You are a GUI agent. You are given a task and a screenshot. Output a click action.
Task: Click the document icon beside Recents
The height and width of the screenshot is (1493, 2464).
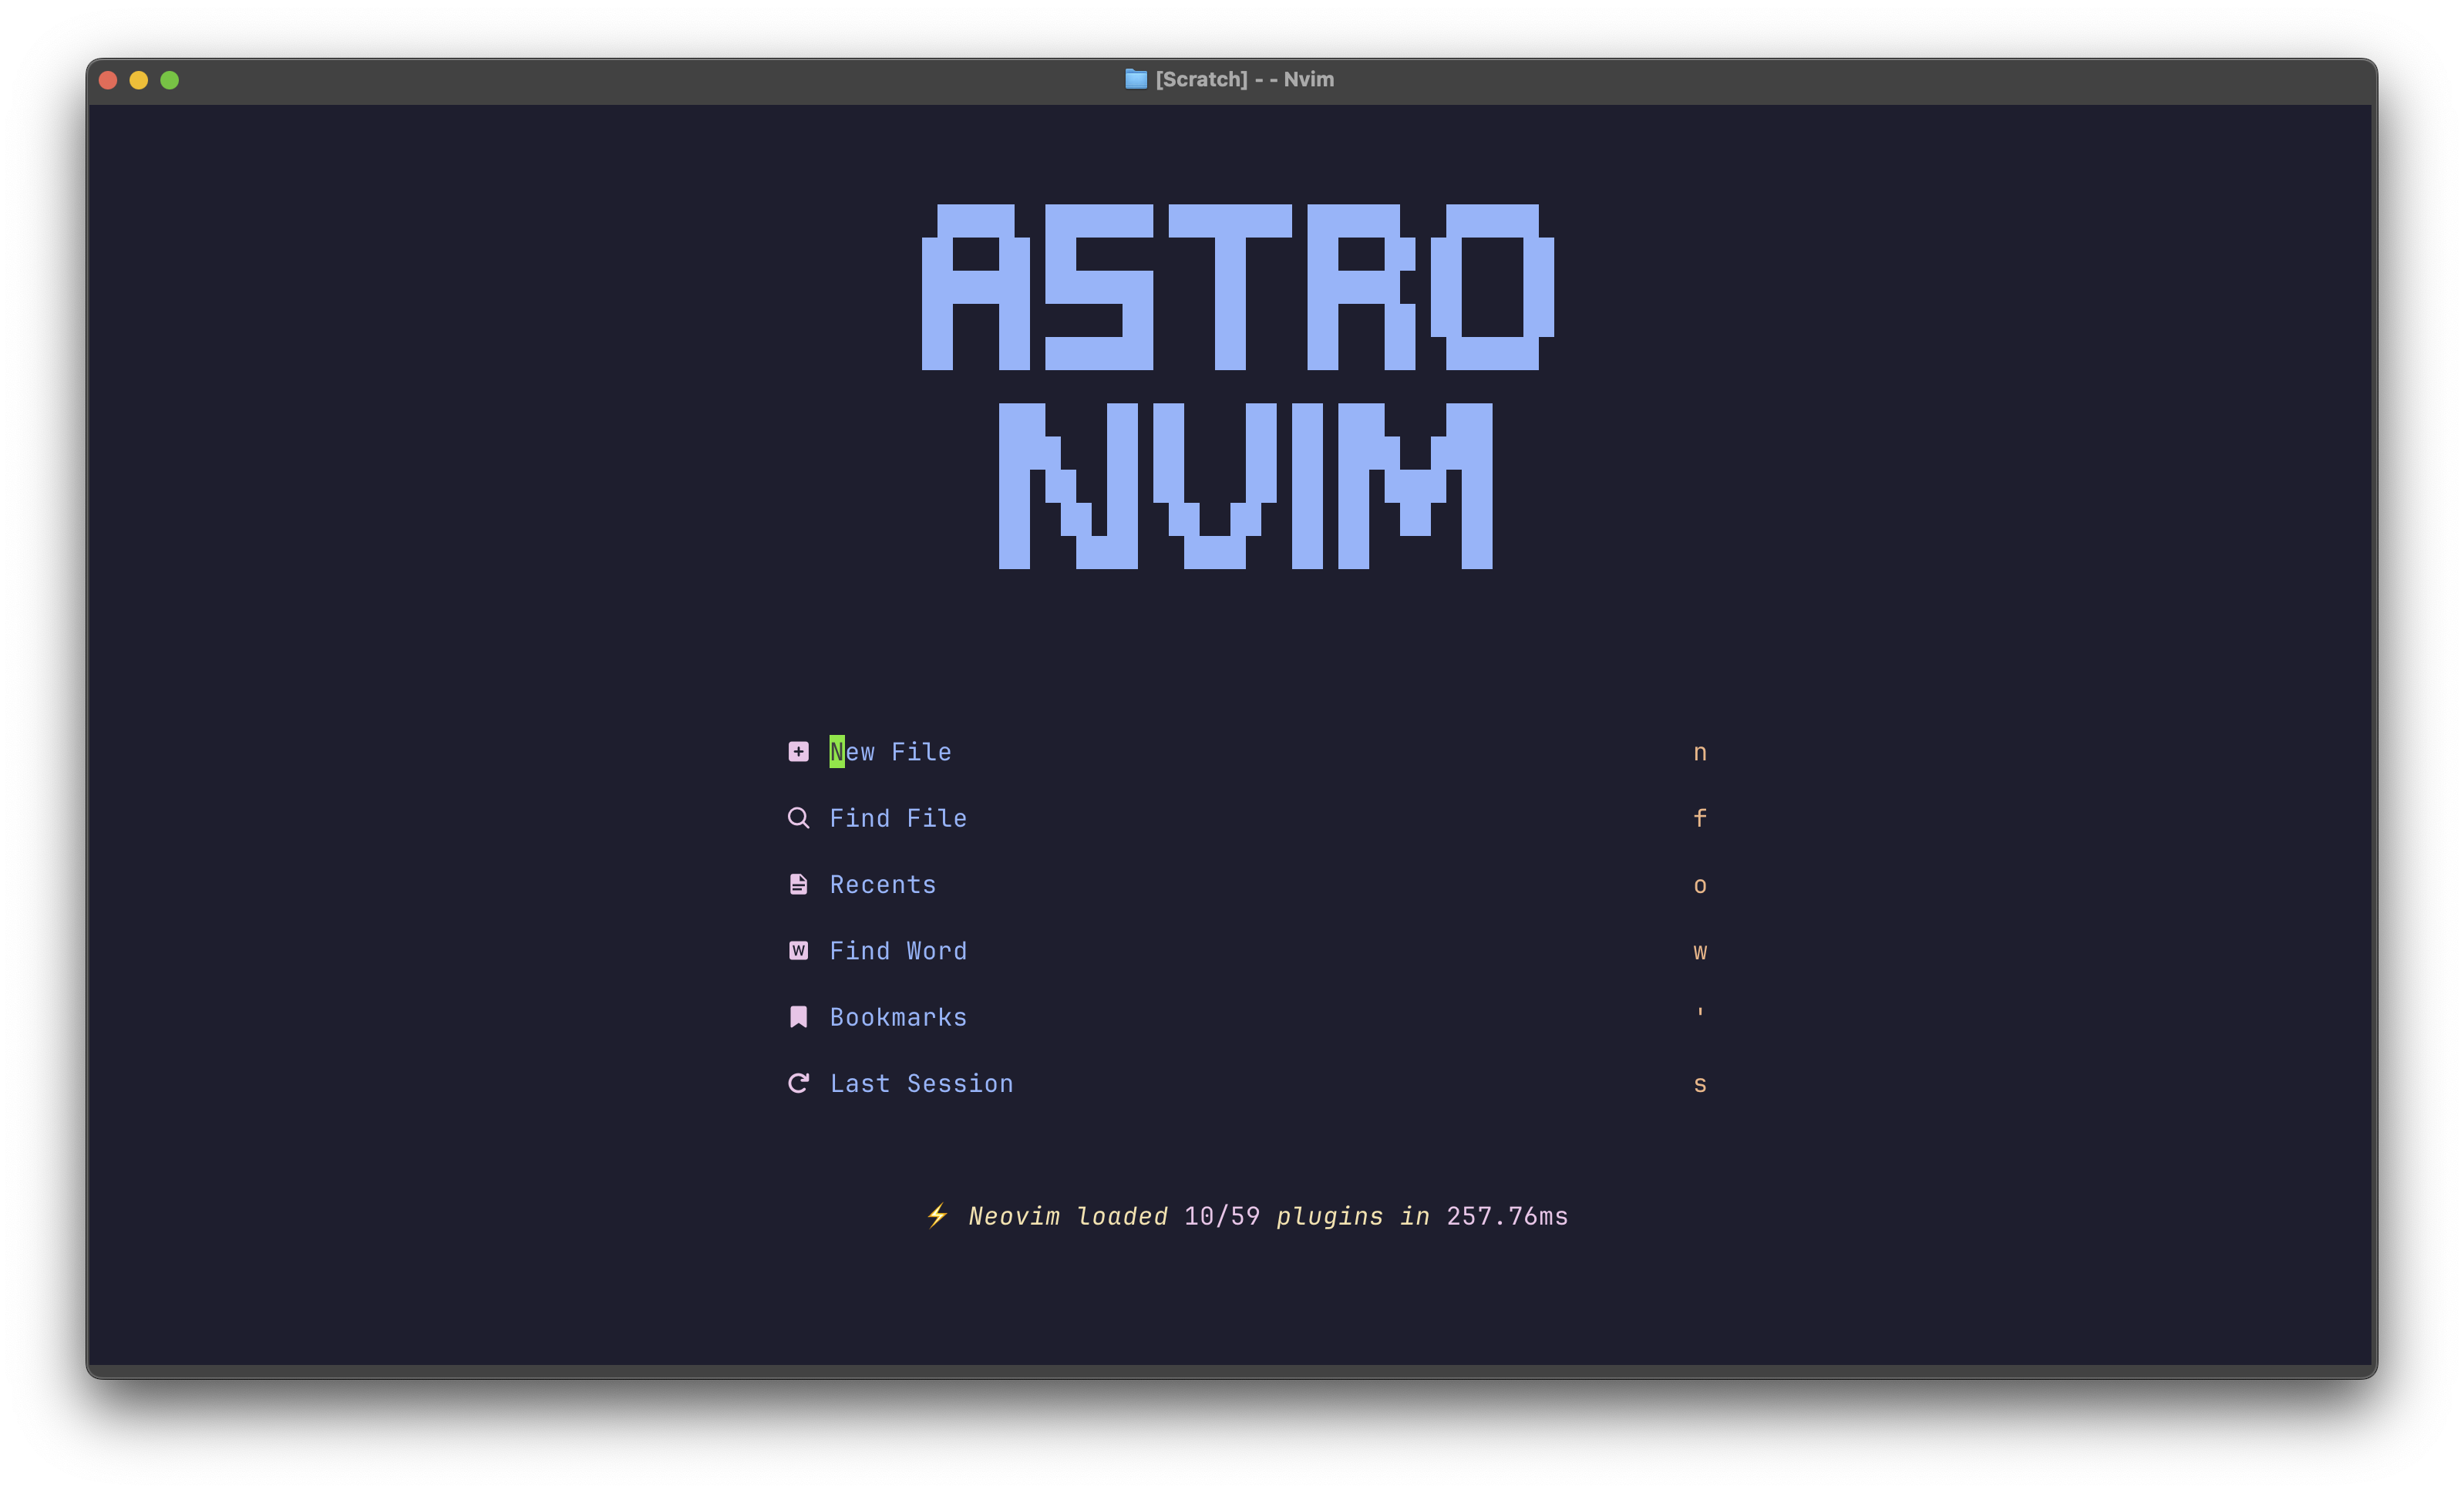tap(797, 883)
